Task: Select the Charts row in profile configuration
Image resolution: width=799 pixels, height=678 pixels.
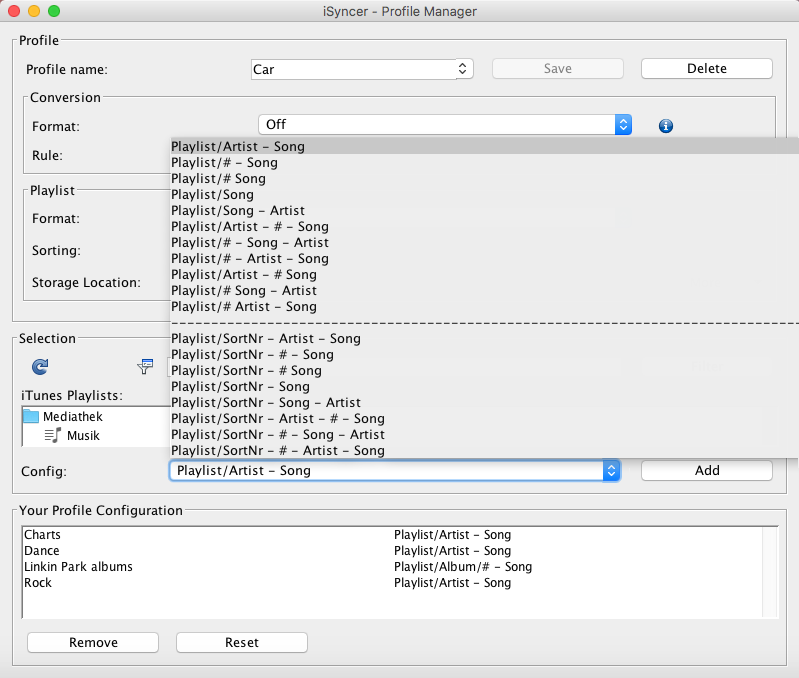Action: [392, 534]
